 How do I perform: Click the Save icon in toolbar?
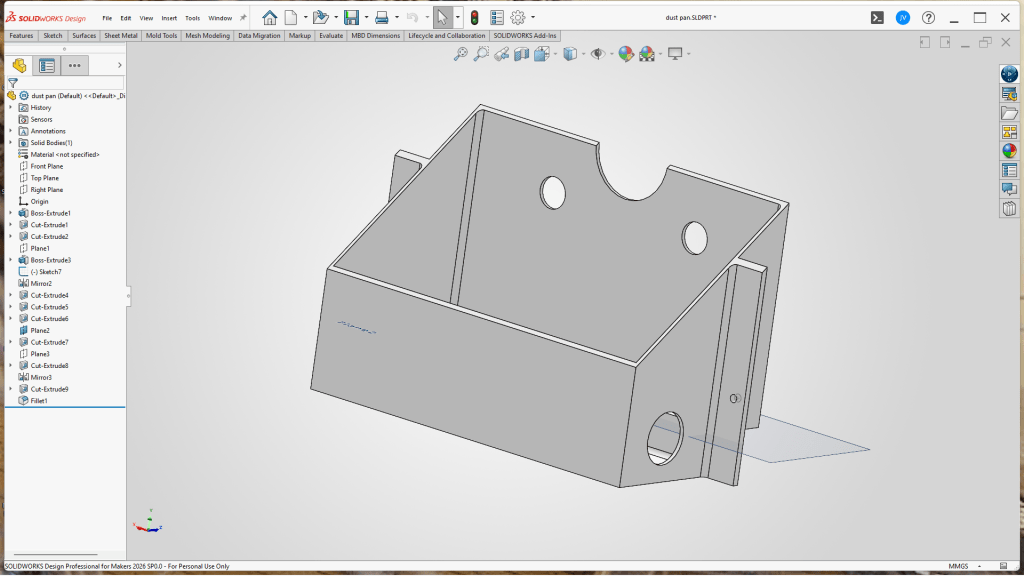point(351,17)
